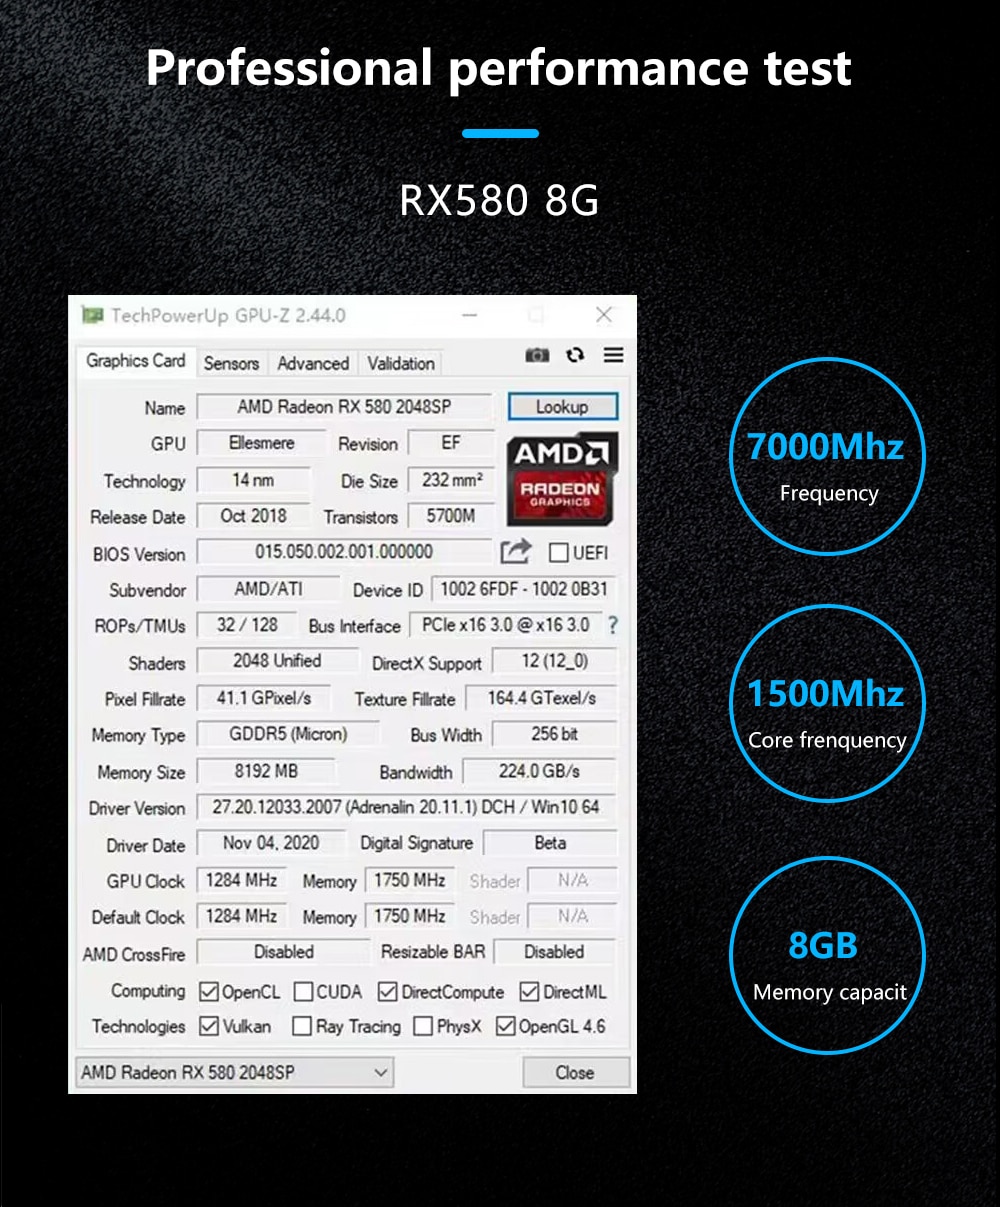
Task: Click the RX580 8G heading text
Action: [x=499, y=200]
